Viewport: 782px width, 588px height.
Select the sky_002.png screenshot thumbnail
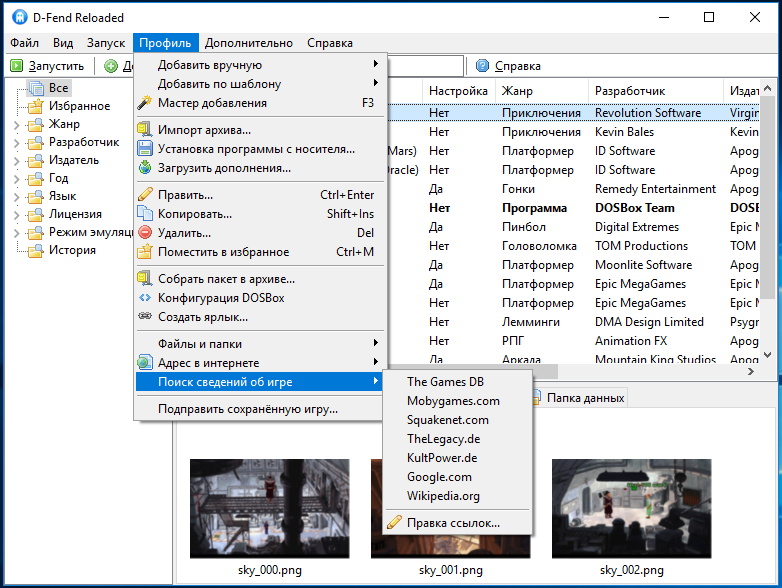[x=631, y=508]
